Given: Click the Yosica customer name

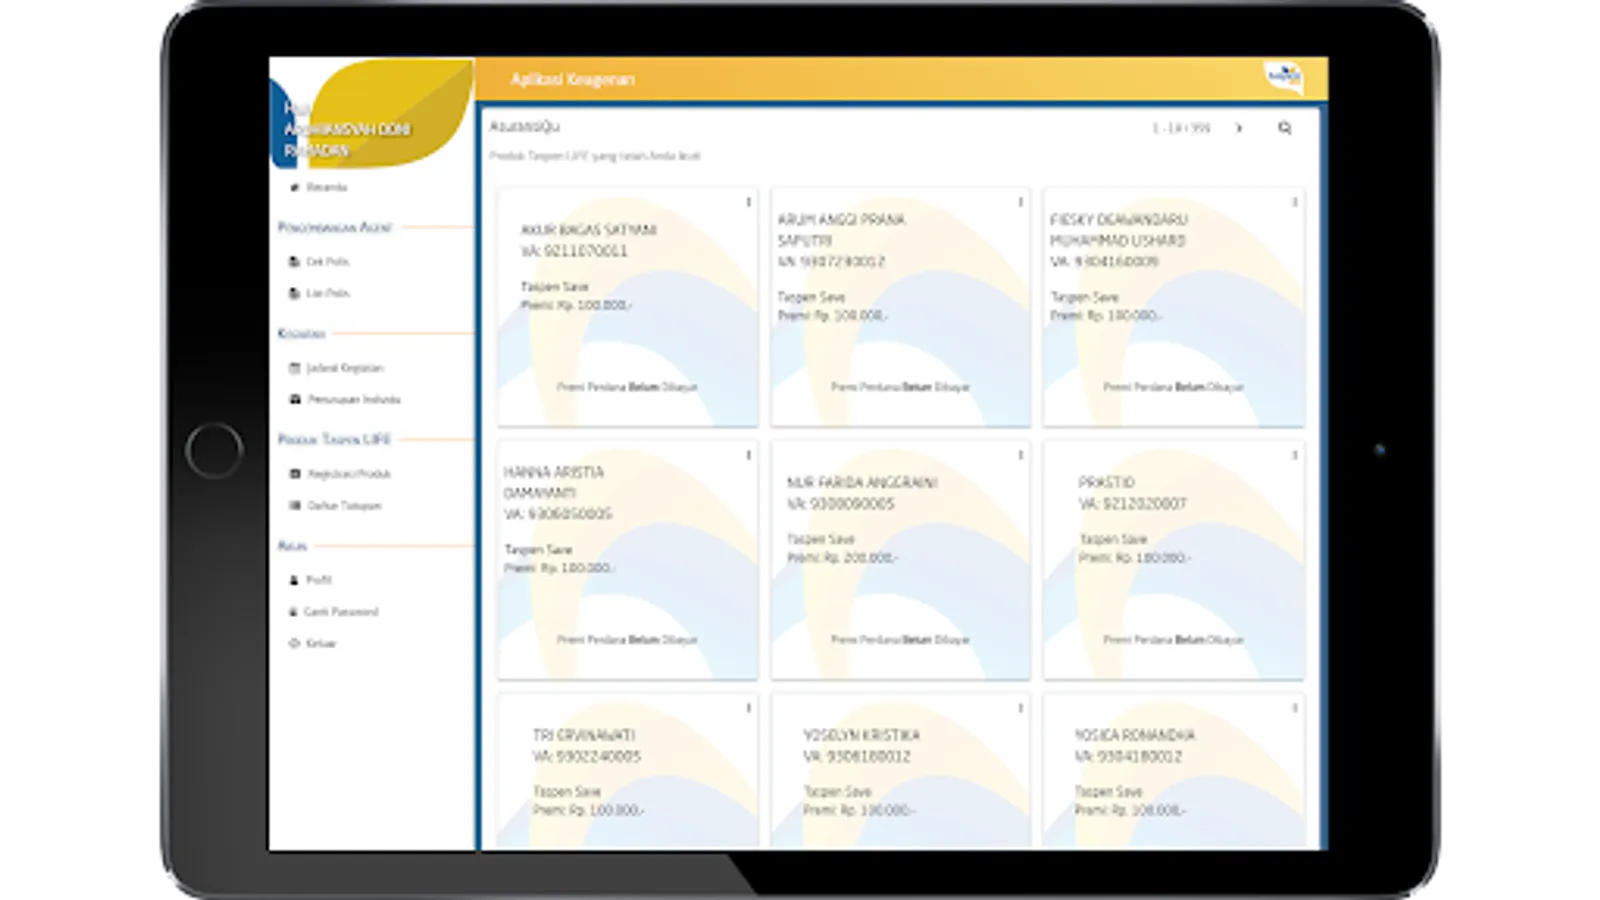Looking at the screenshot, I should [x=1134, y=735].
